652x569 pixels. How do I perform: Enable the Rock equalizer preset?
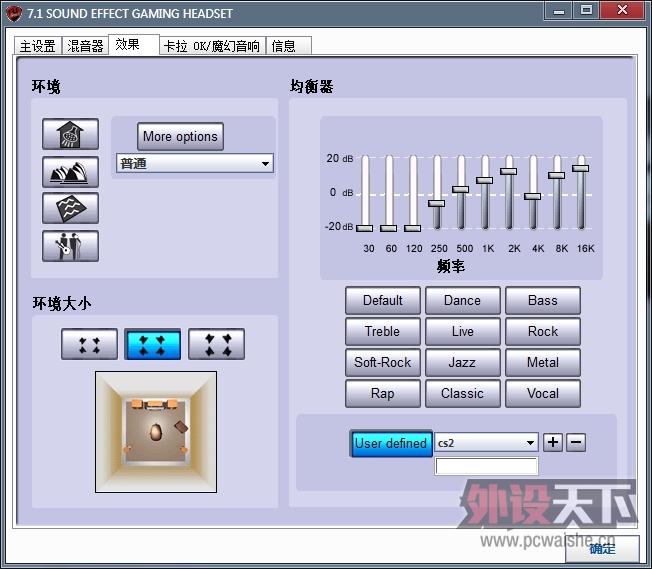pos(543,331)
